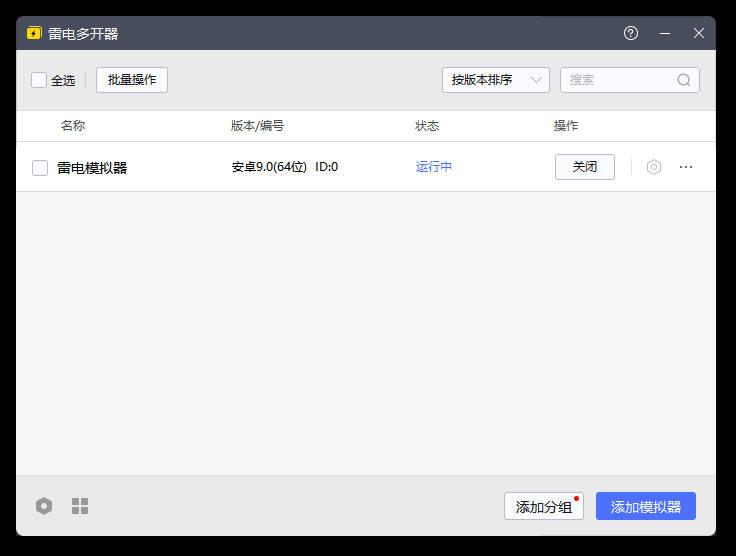Viewport: 736px width, 556px height.
Task: Select the 雷电模拟器 name text
Action: [92, 168]
